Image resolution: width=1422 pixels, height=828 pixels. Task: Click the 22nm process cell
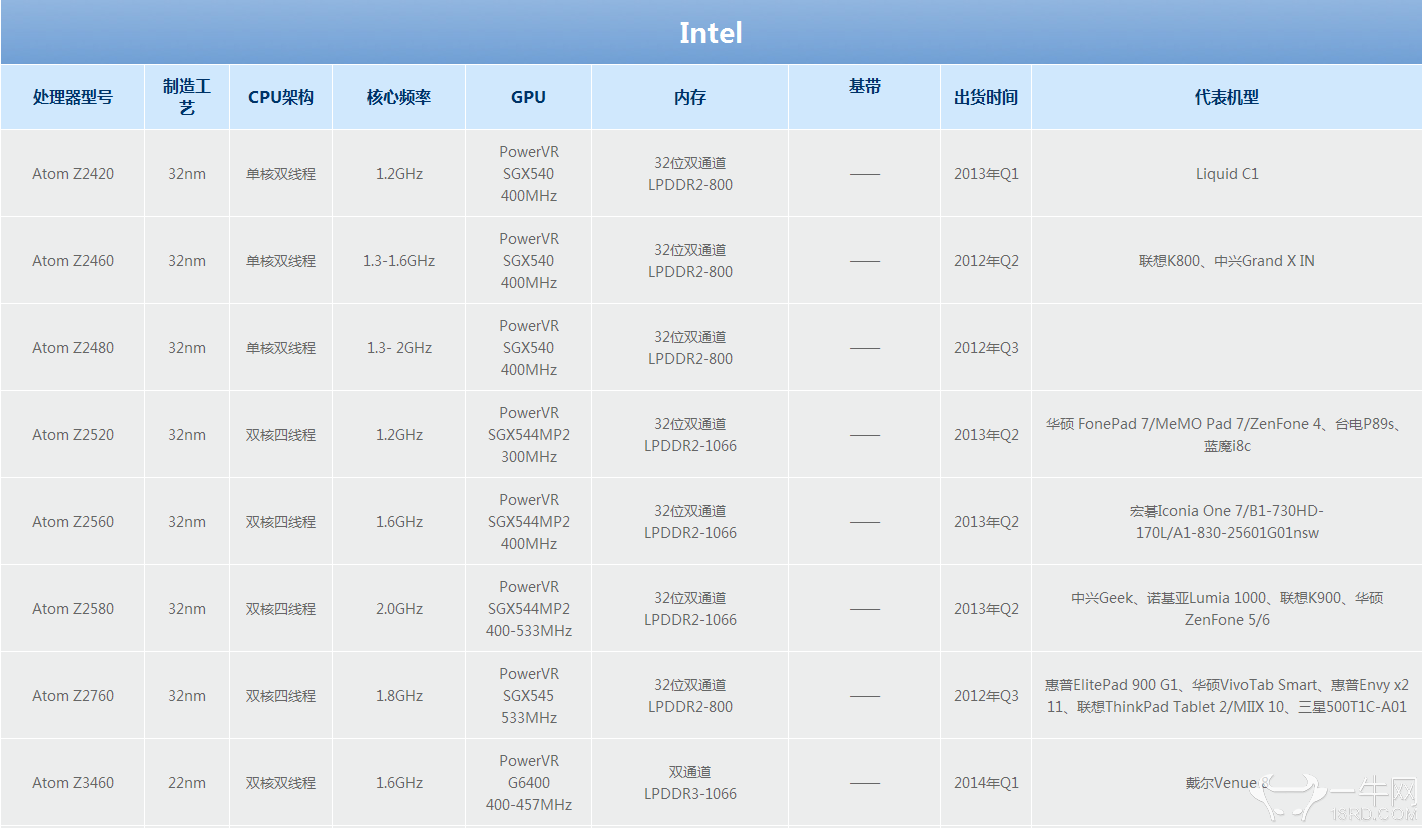(187, 783)
